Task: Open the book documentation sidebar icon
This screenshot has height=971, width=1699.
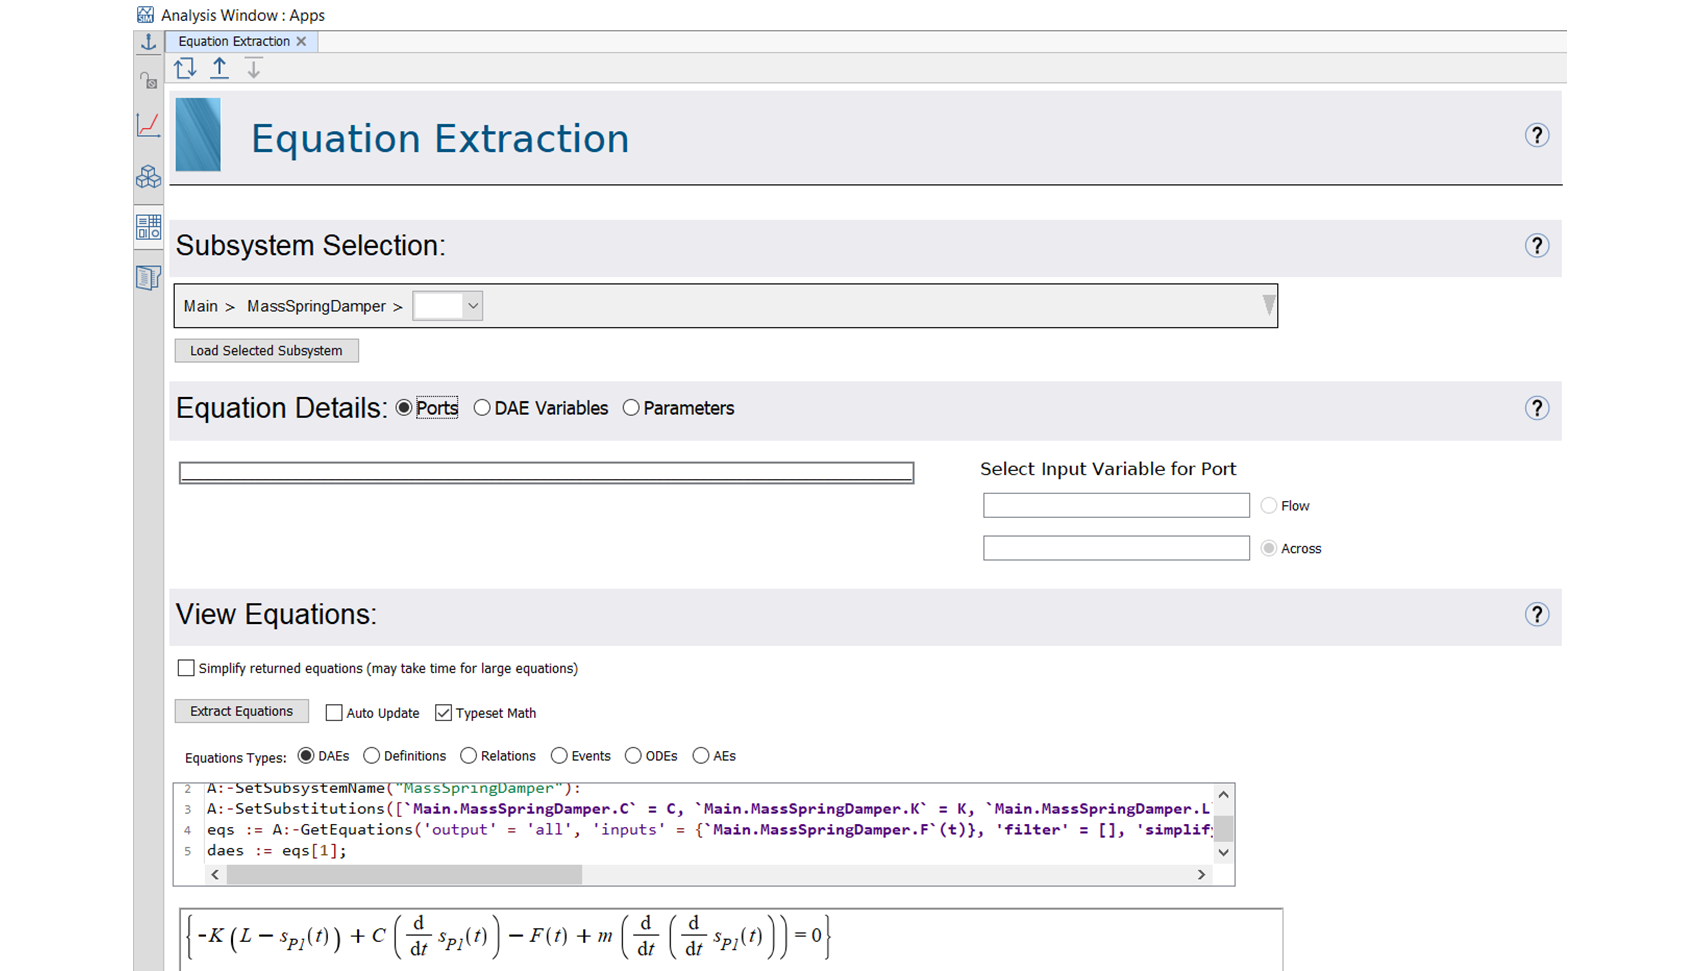Action: (148, 278)
